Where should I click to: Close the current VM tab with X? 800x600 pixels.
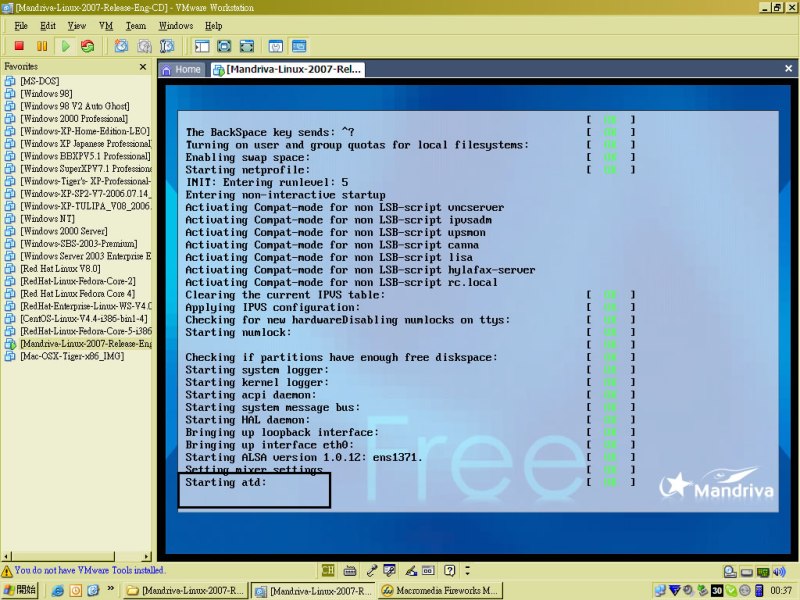[788, 68]
